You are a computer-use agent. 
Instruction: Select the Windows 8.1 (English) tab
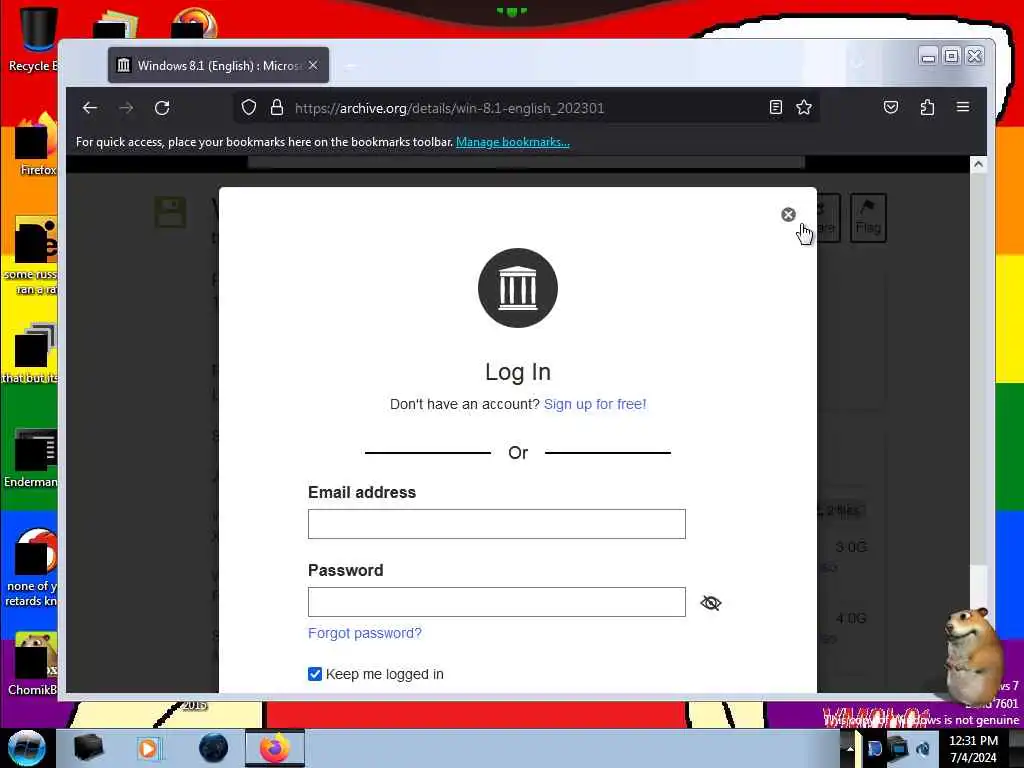pos(218,65)
